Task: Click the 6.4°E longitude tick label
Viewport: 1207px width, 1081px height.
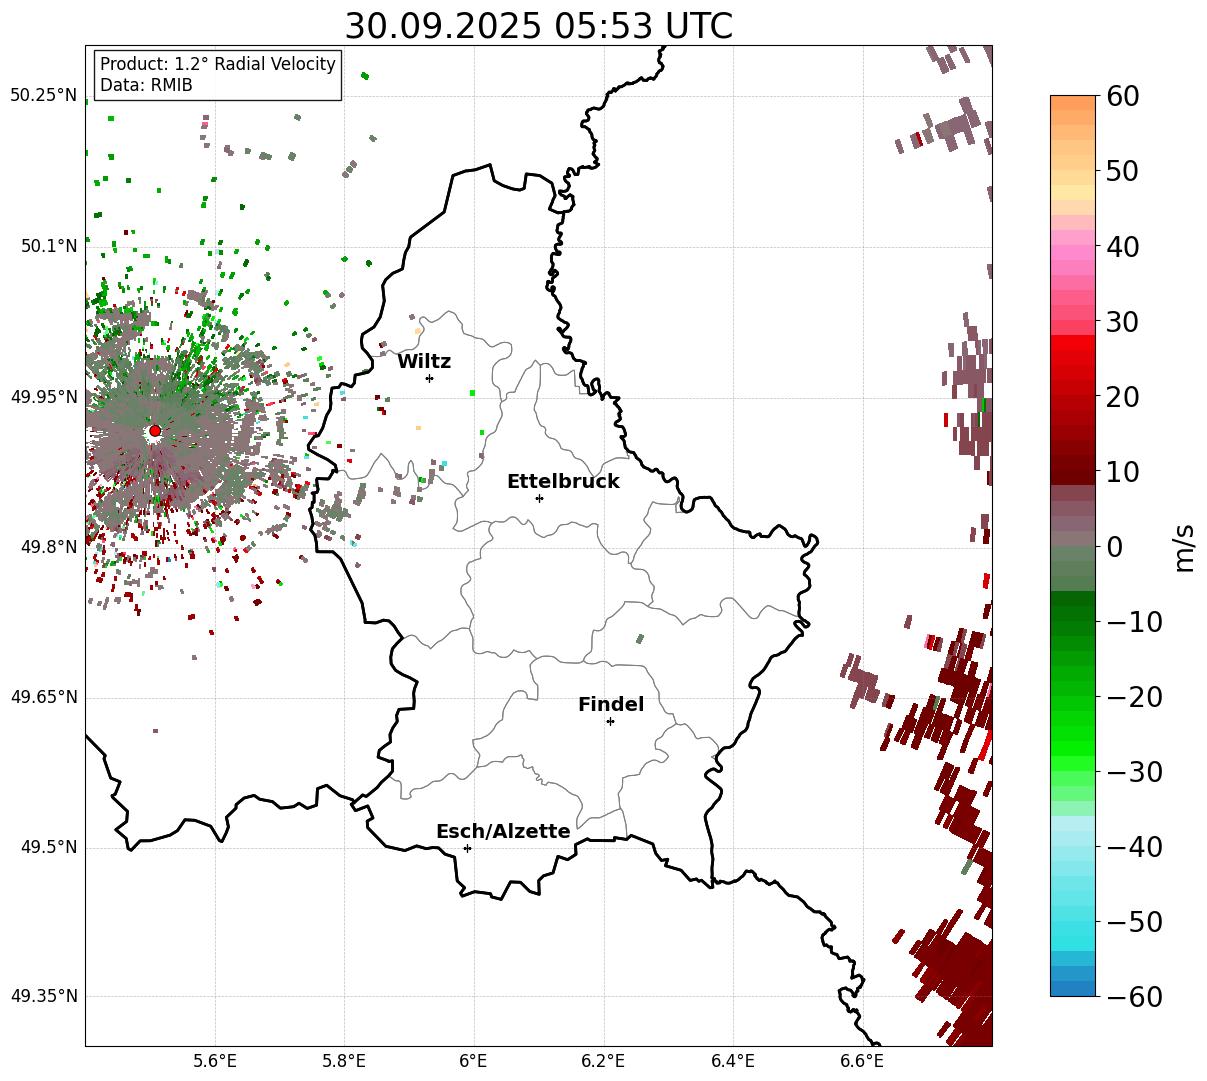Action: (732, 1061)
